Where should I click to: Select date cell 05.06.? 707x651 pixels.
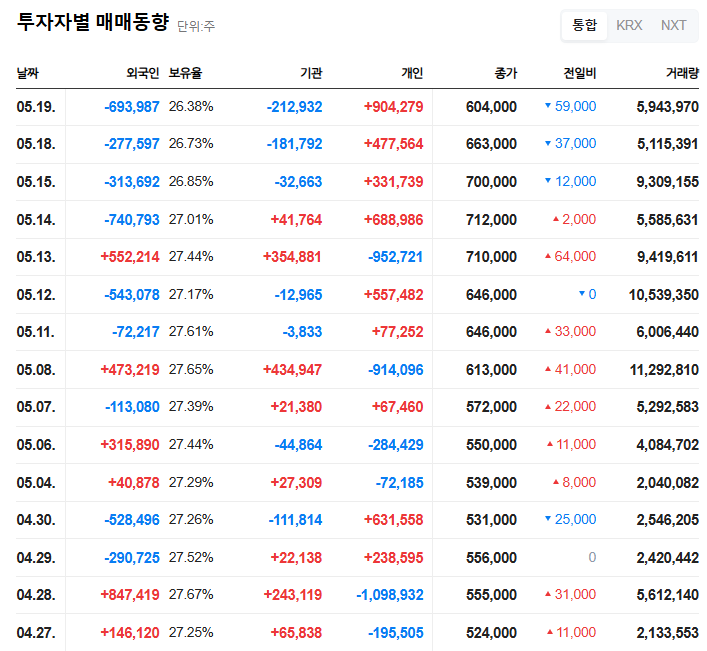[x=36, y=445]
